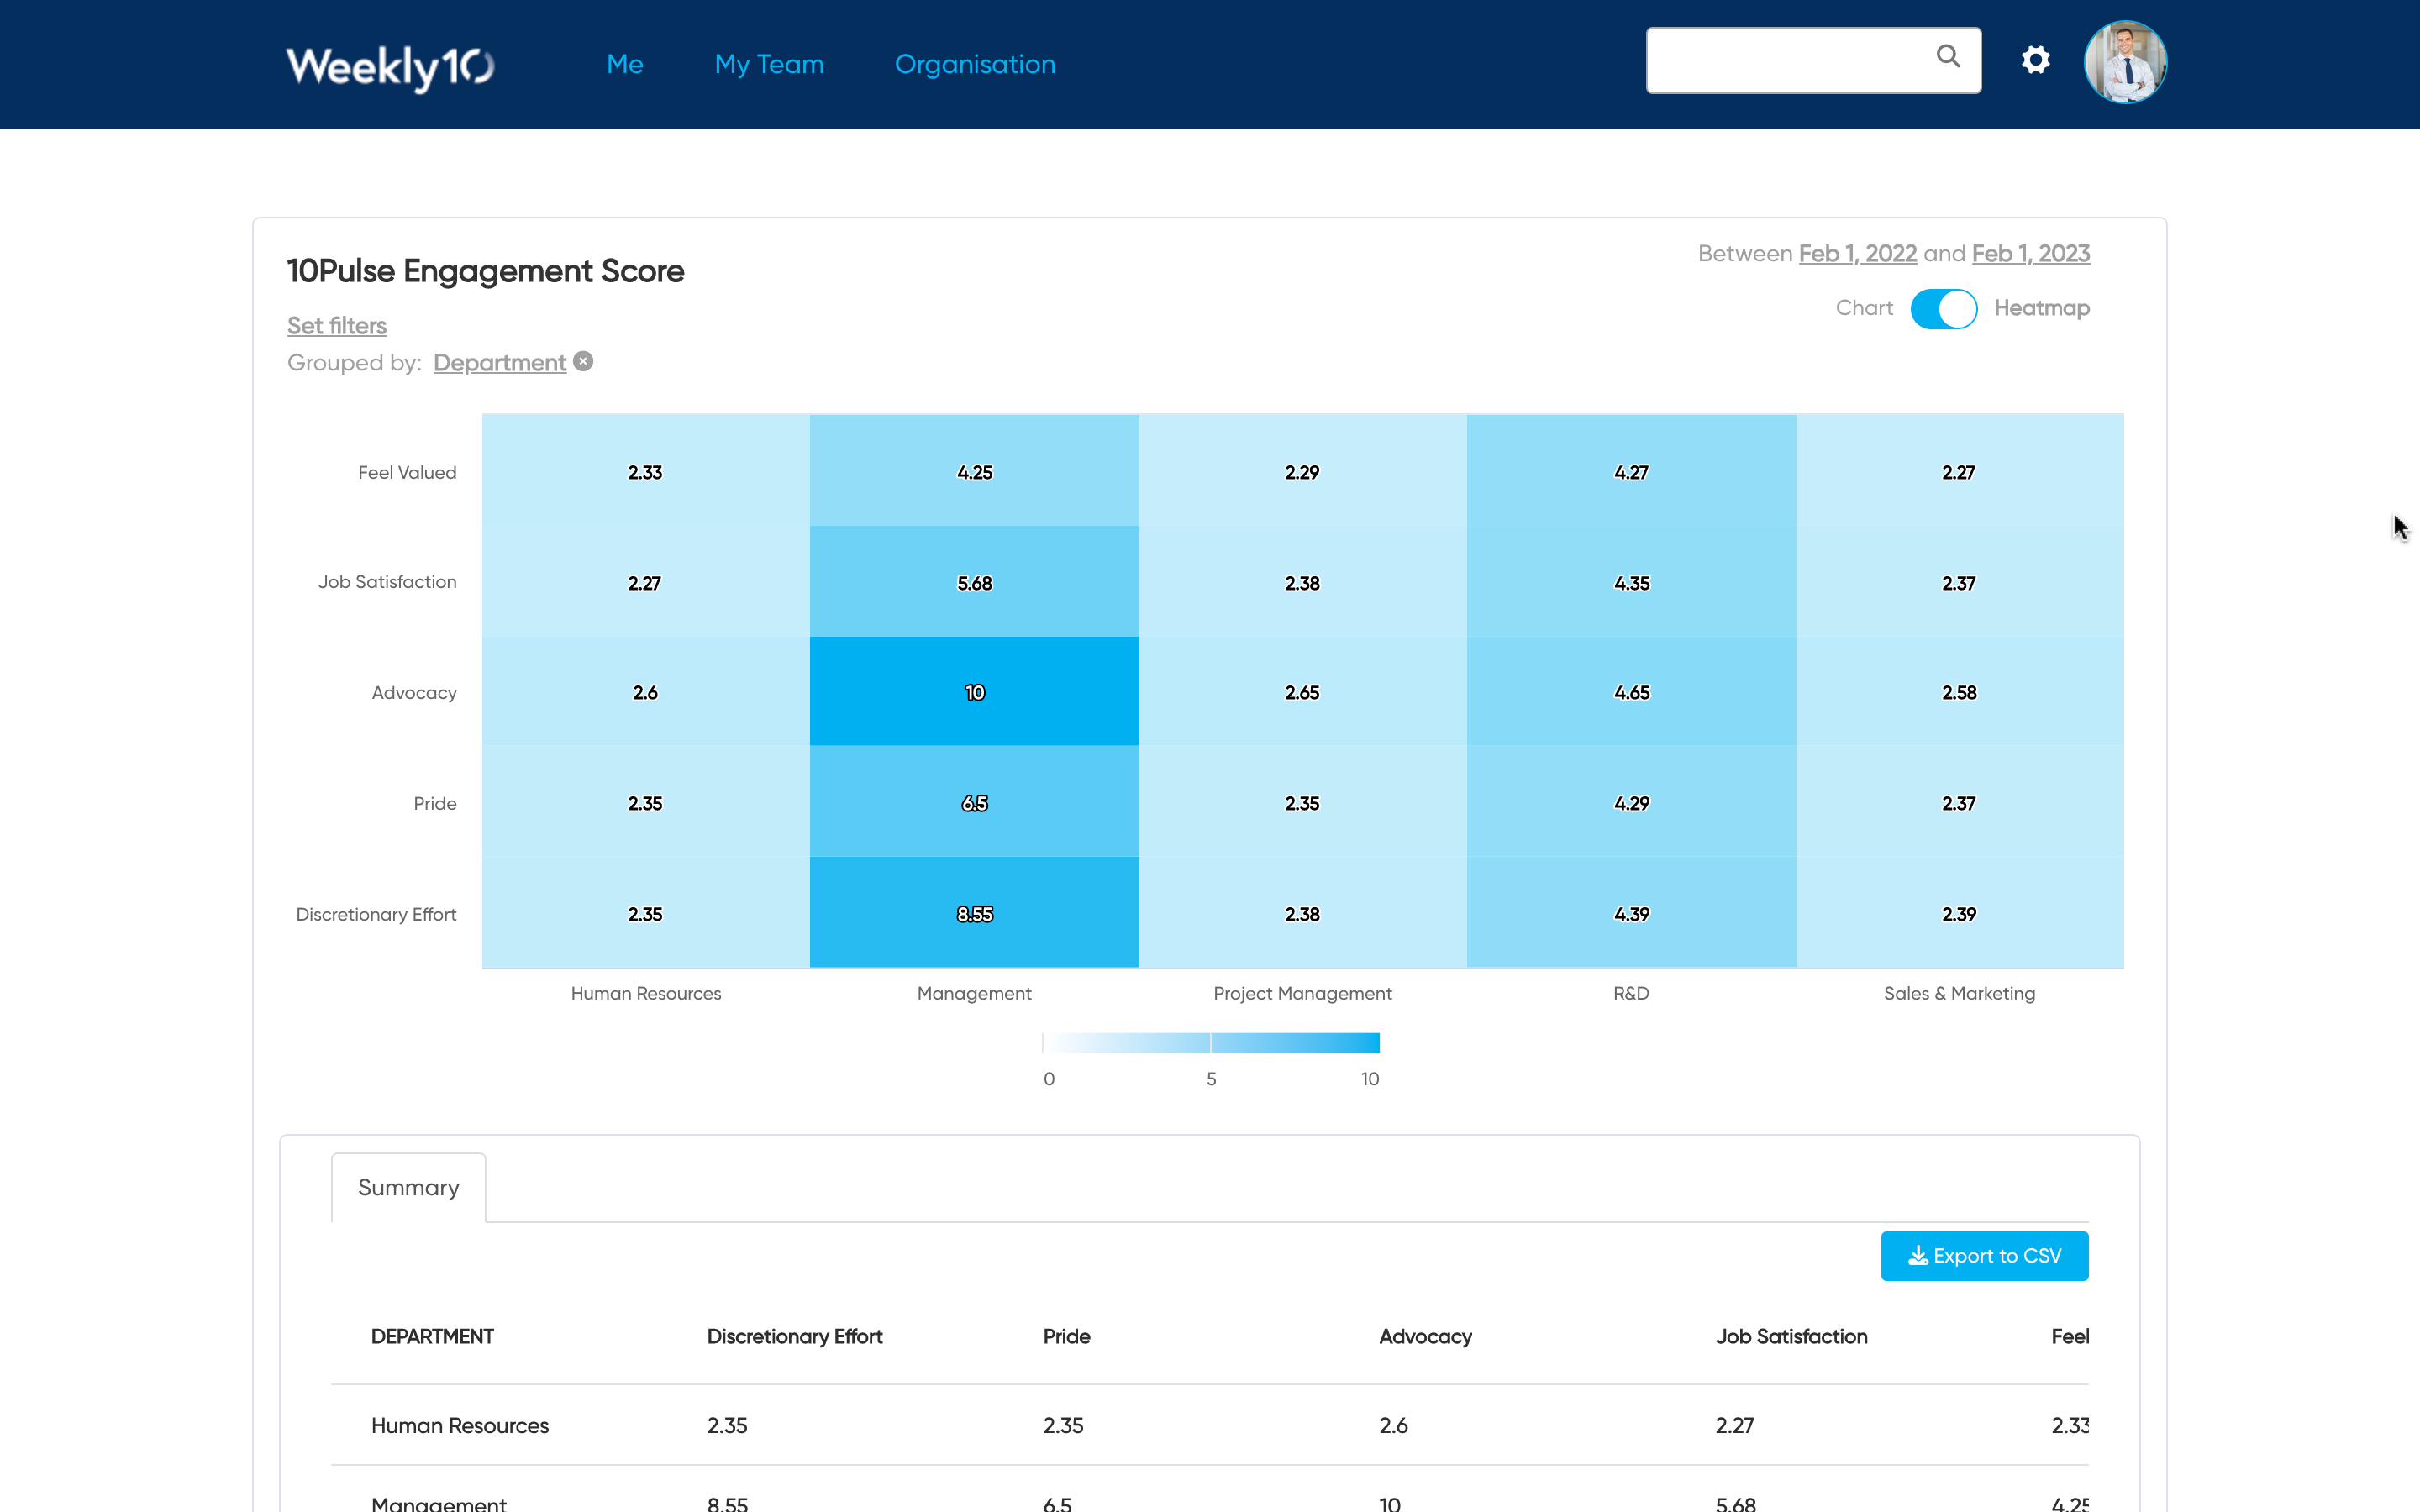
Task: Click the Weekly10 logo
Action: (x=389, y=66)
